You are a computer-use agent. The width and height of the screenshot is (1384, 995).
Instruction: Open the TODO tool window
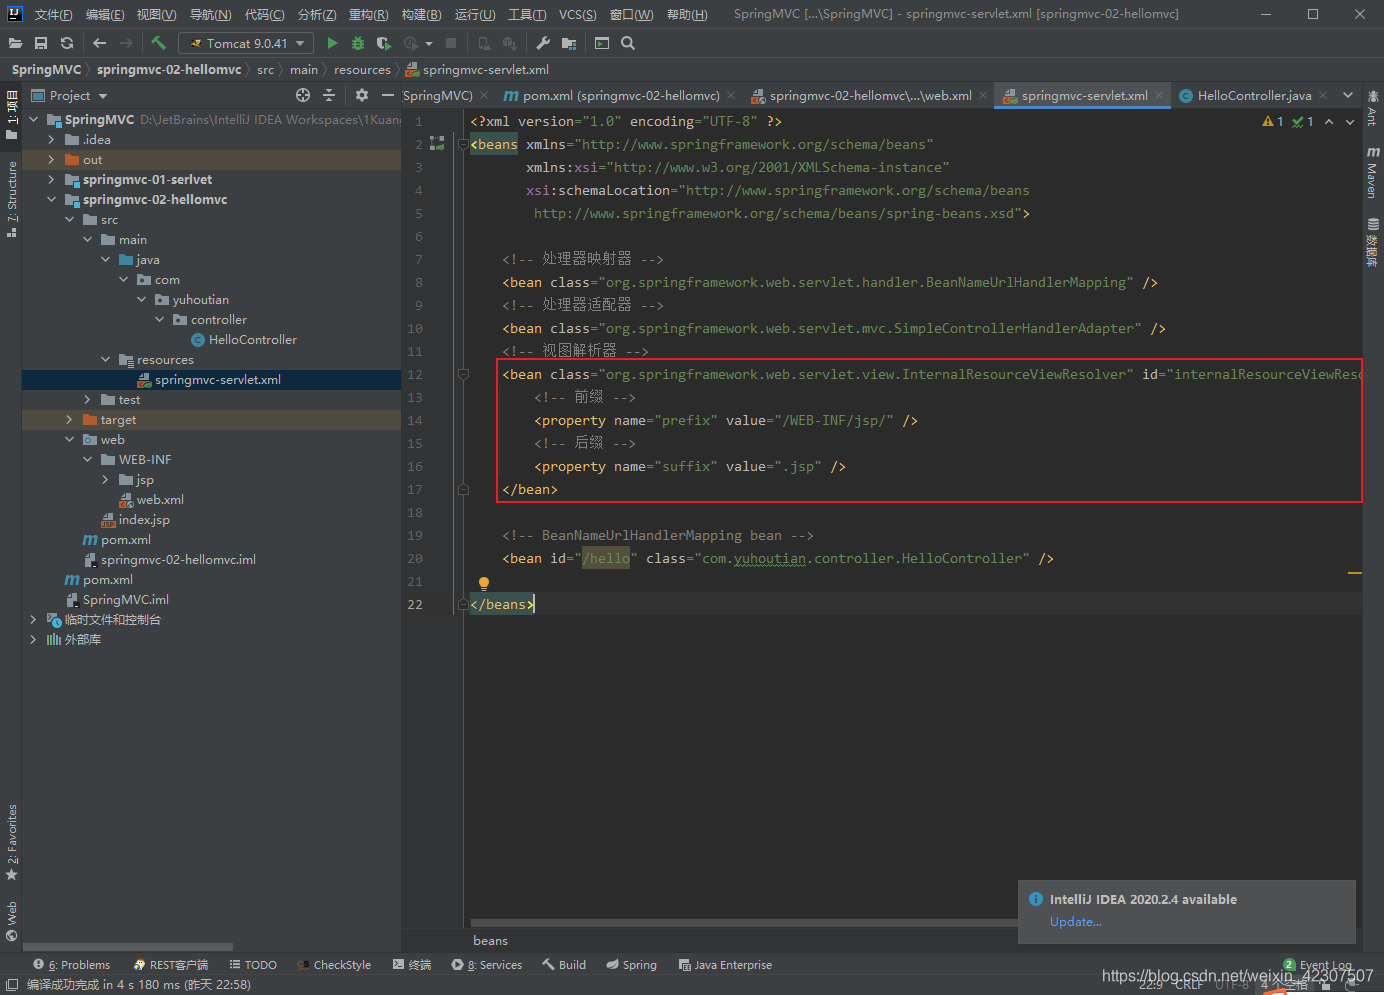253,964
